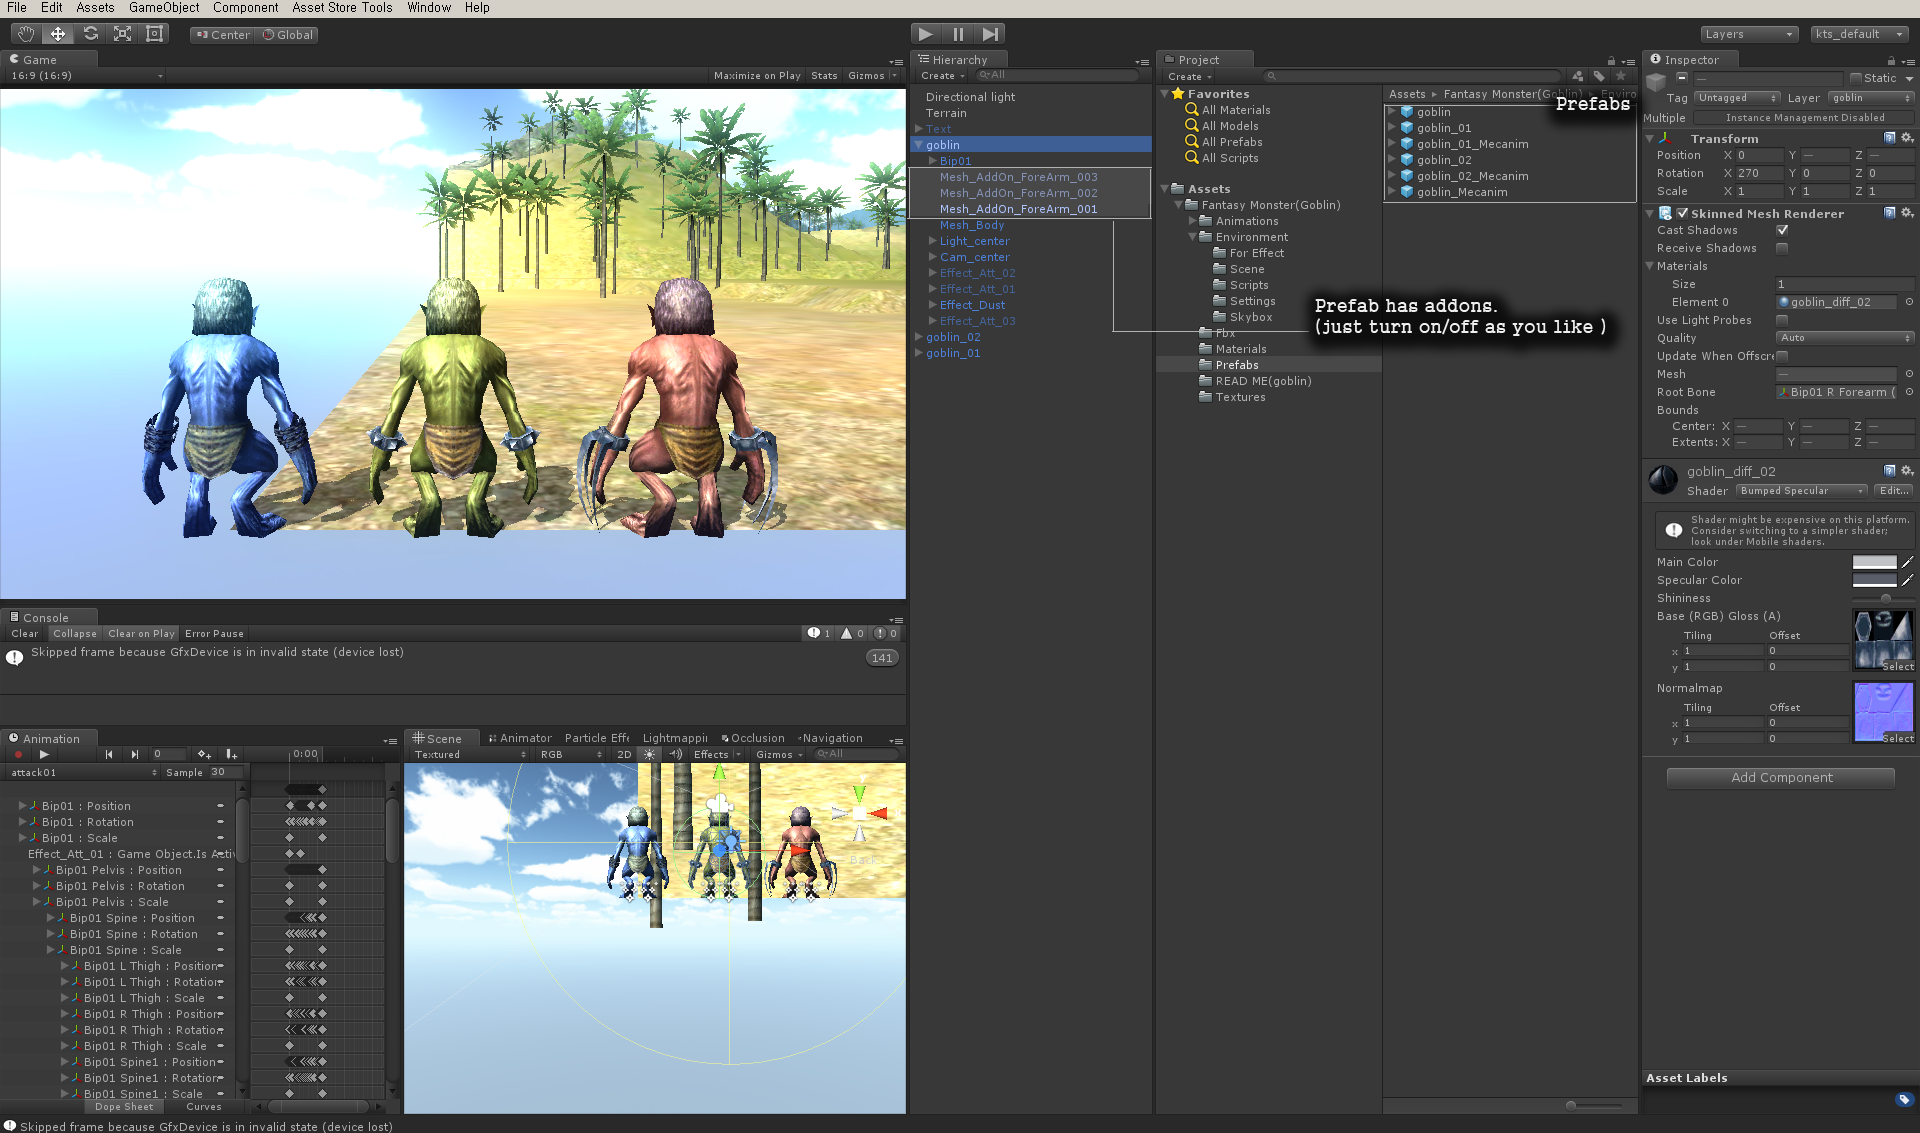Expand the Animations folder
This screenshot has height=1133, width=1920.
[x=1192, y=221]
